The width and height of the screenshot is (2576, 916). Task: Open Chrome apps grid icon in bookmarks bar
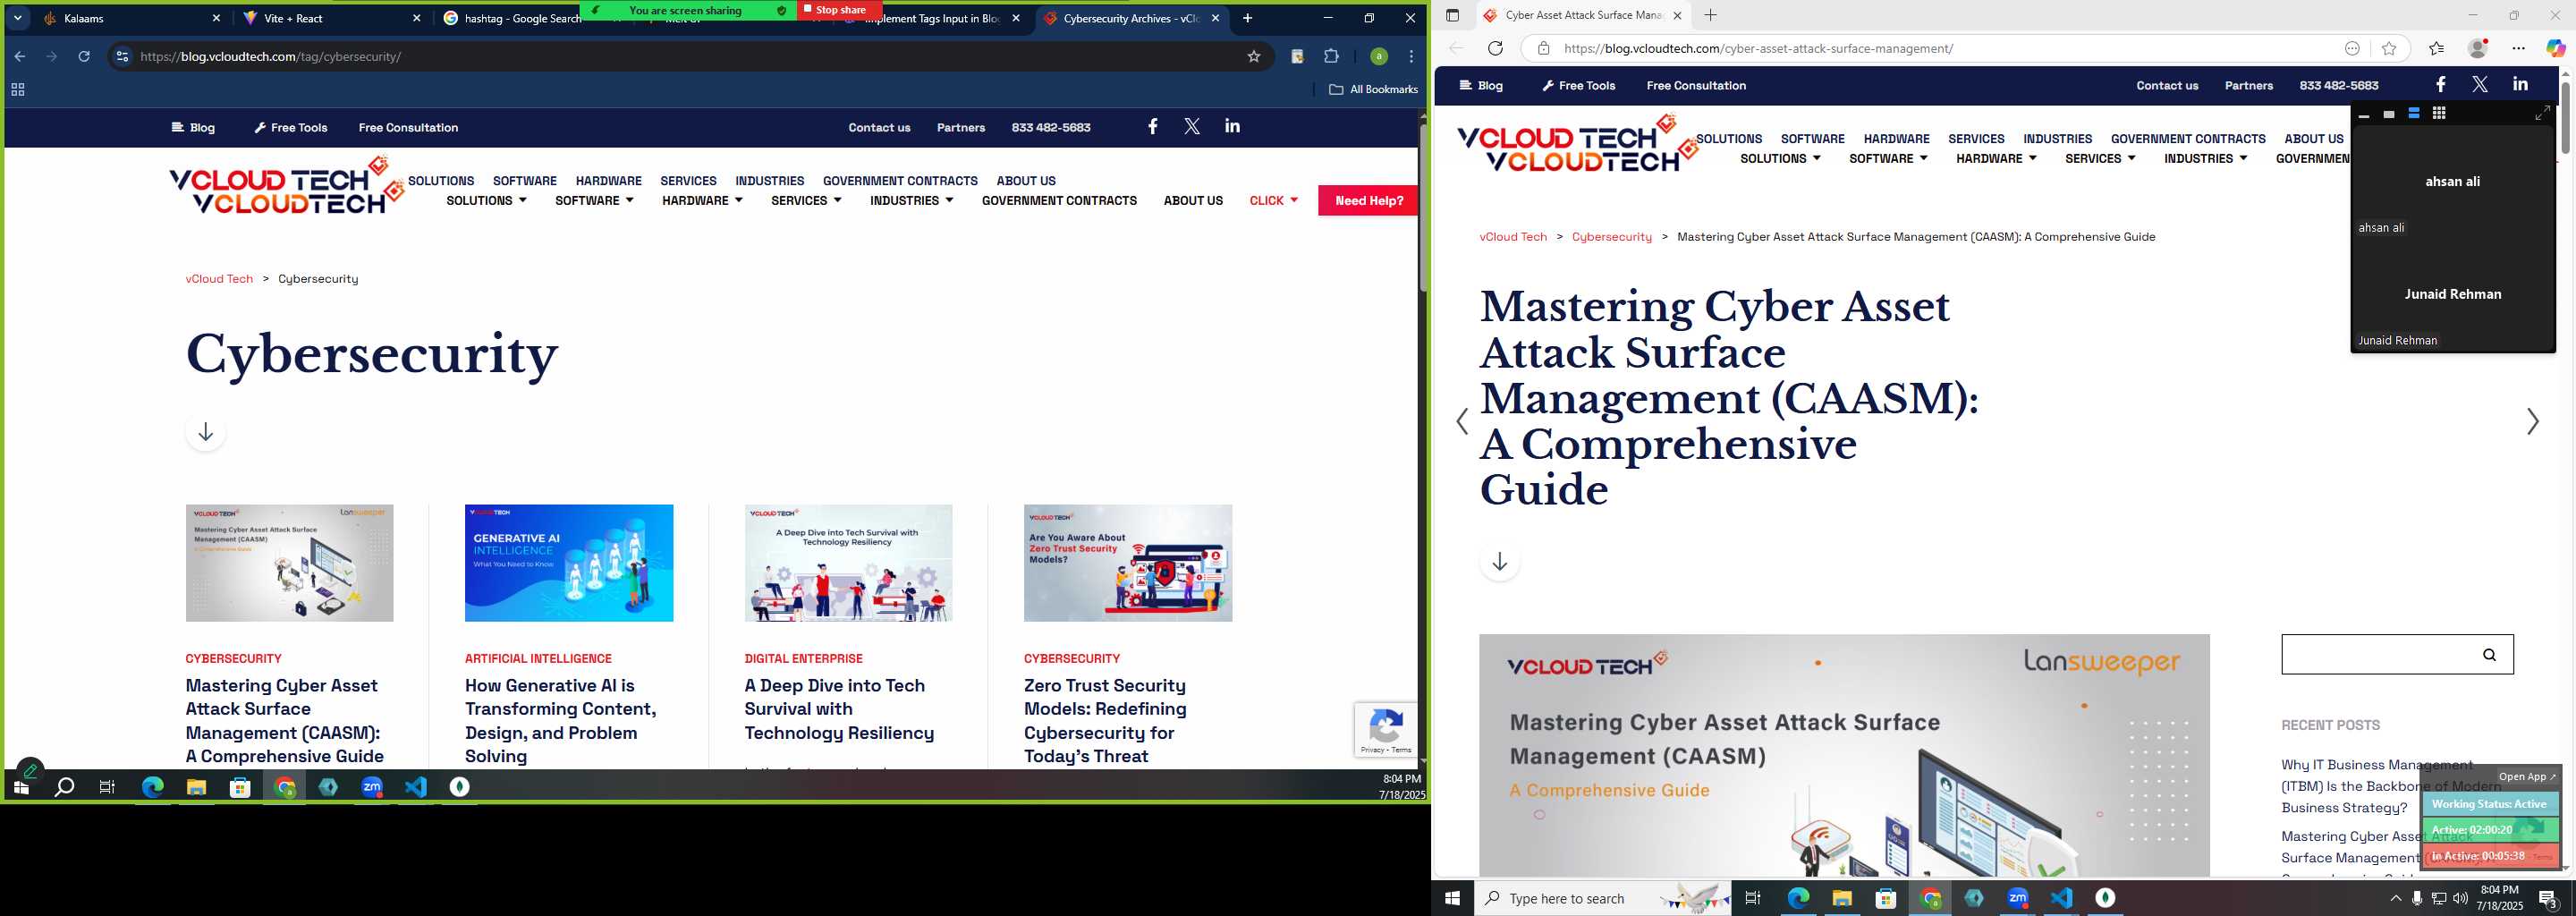(x=17, y=89)
